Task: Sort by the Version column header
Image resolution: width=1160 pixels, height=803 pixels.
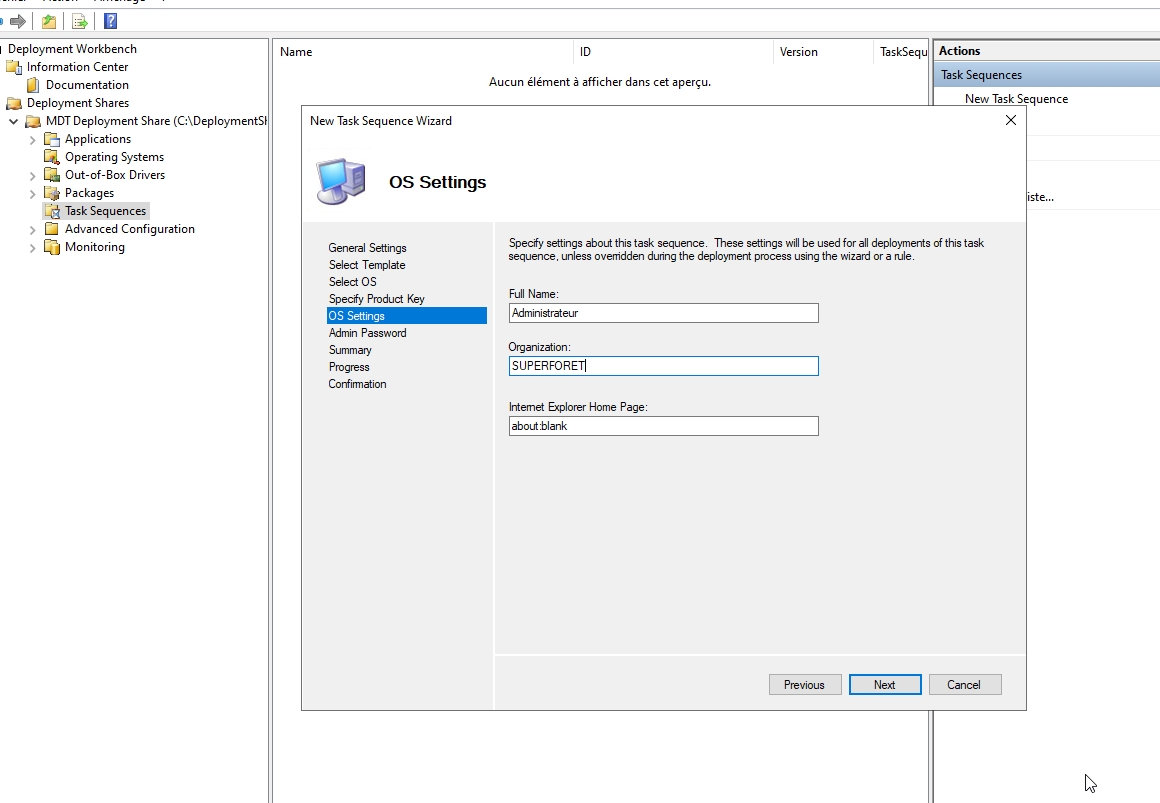Action: [x=823, y=52]
